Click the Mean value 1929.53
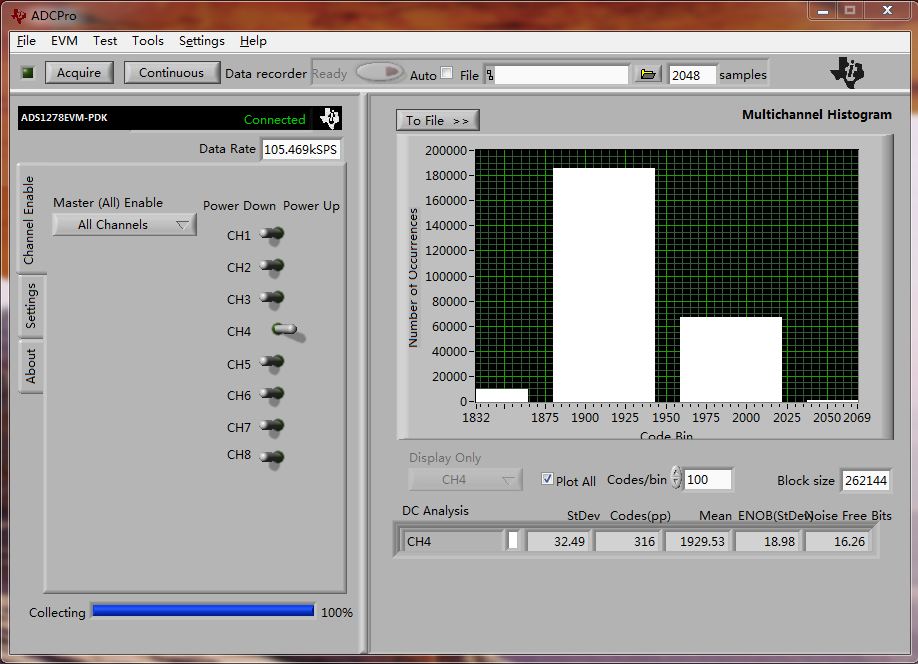 pos(698,541)
